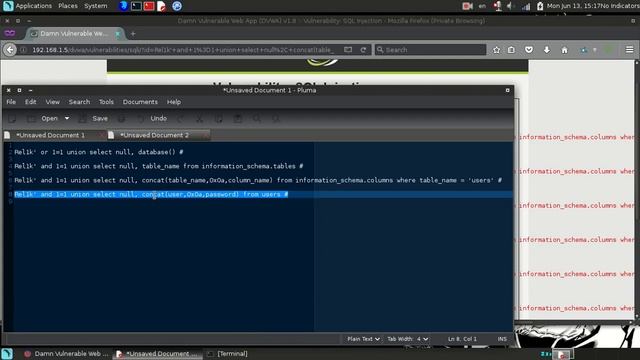Open Find and Replace icon in Pluma toolbar

[x=276, y=118]
